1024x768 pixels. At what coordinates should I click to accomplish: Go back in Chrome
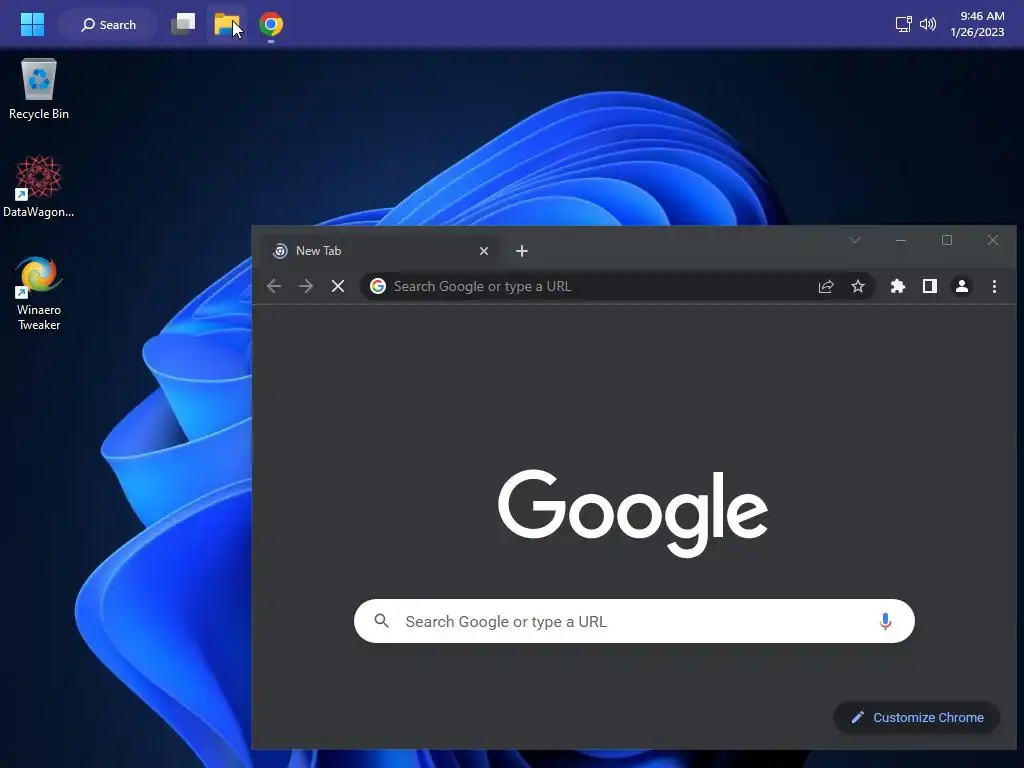click(274, 286)
